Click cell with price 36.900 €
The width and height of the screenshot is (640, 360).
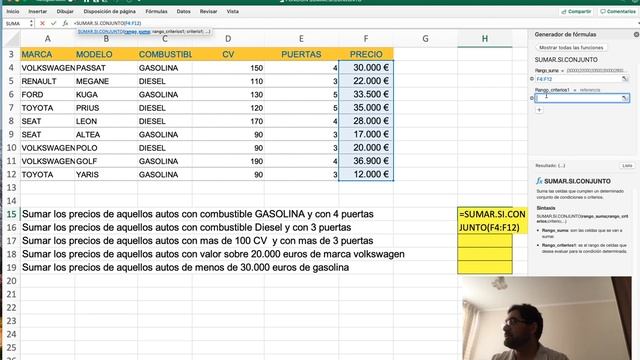click(366, 161)
